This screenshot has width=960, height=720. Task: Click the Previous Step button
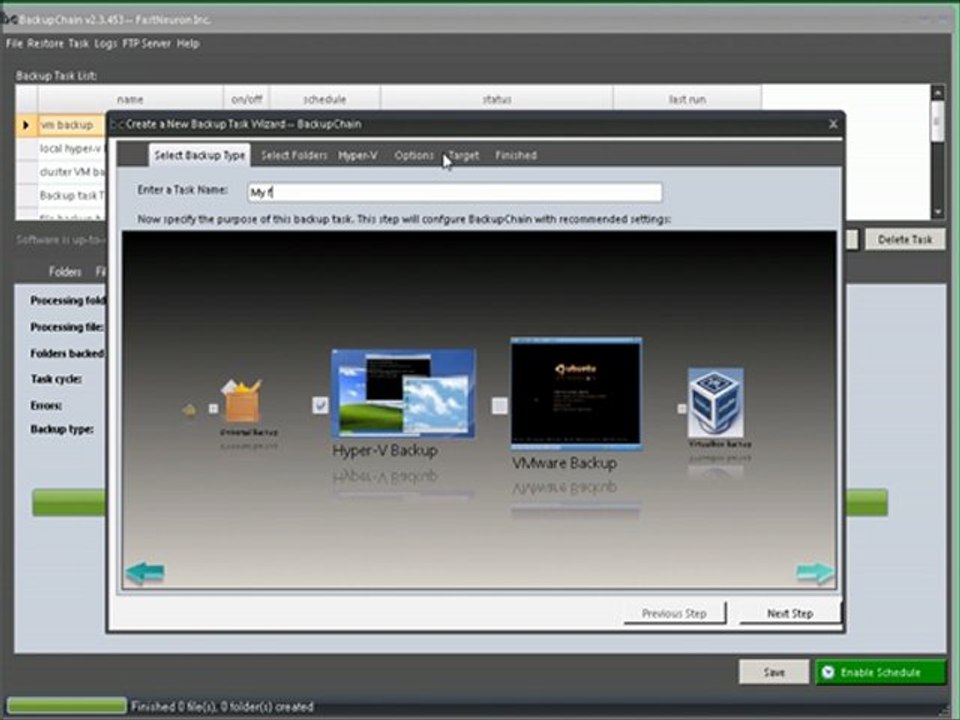tap(674, 613)
